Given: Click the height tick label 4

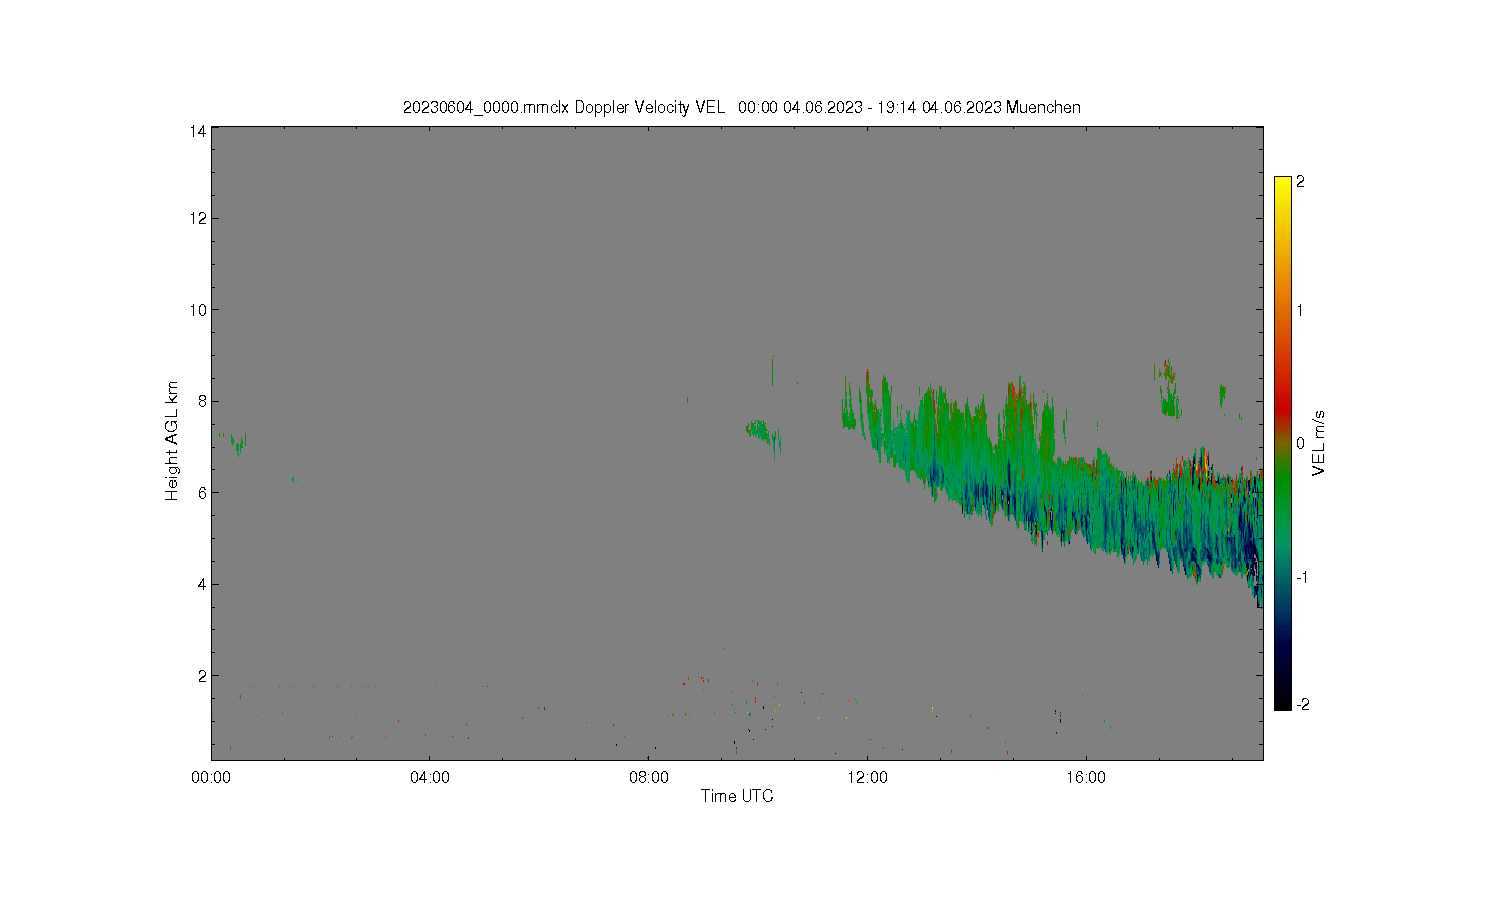Looking at the screenshot, I should tap(202, 584).
